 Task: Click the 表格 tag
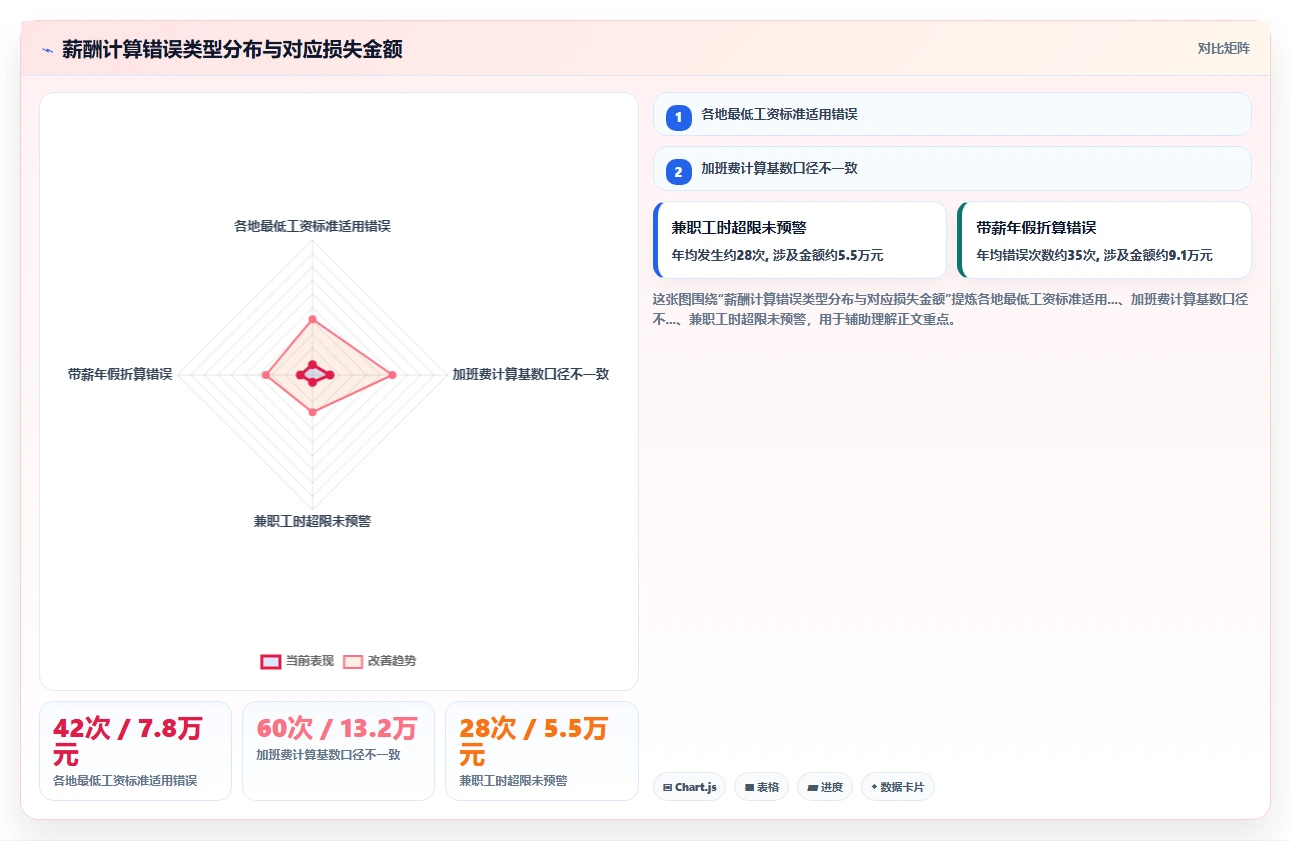pos(762,787)
